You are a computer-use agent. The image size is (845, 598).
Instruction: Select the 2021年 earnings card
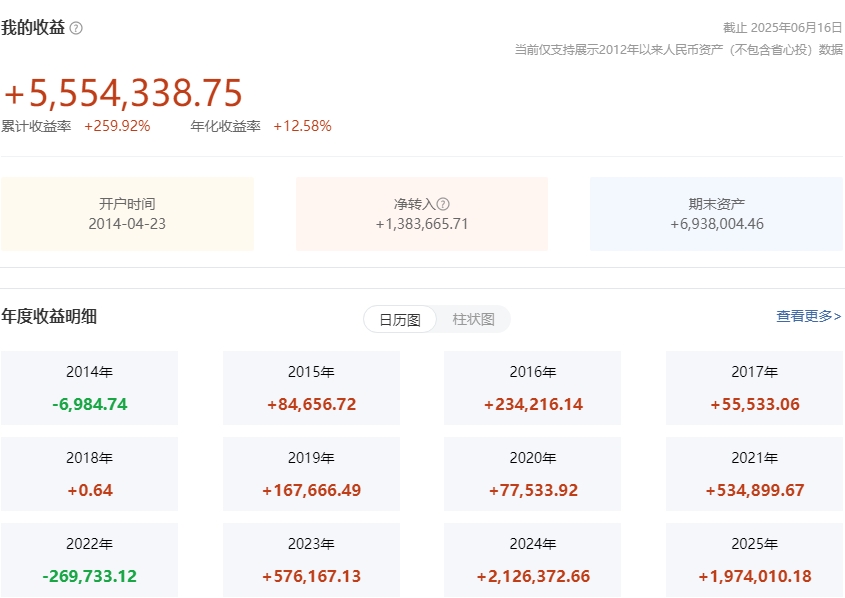click(754, 474)
